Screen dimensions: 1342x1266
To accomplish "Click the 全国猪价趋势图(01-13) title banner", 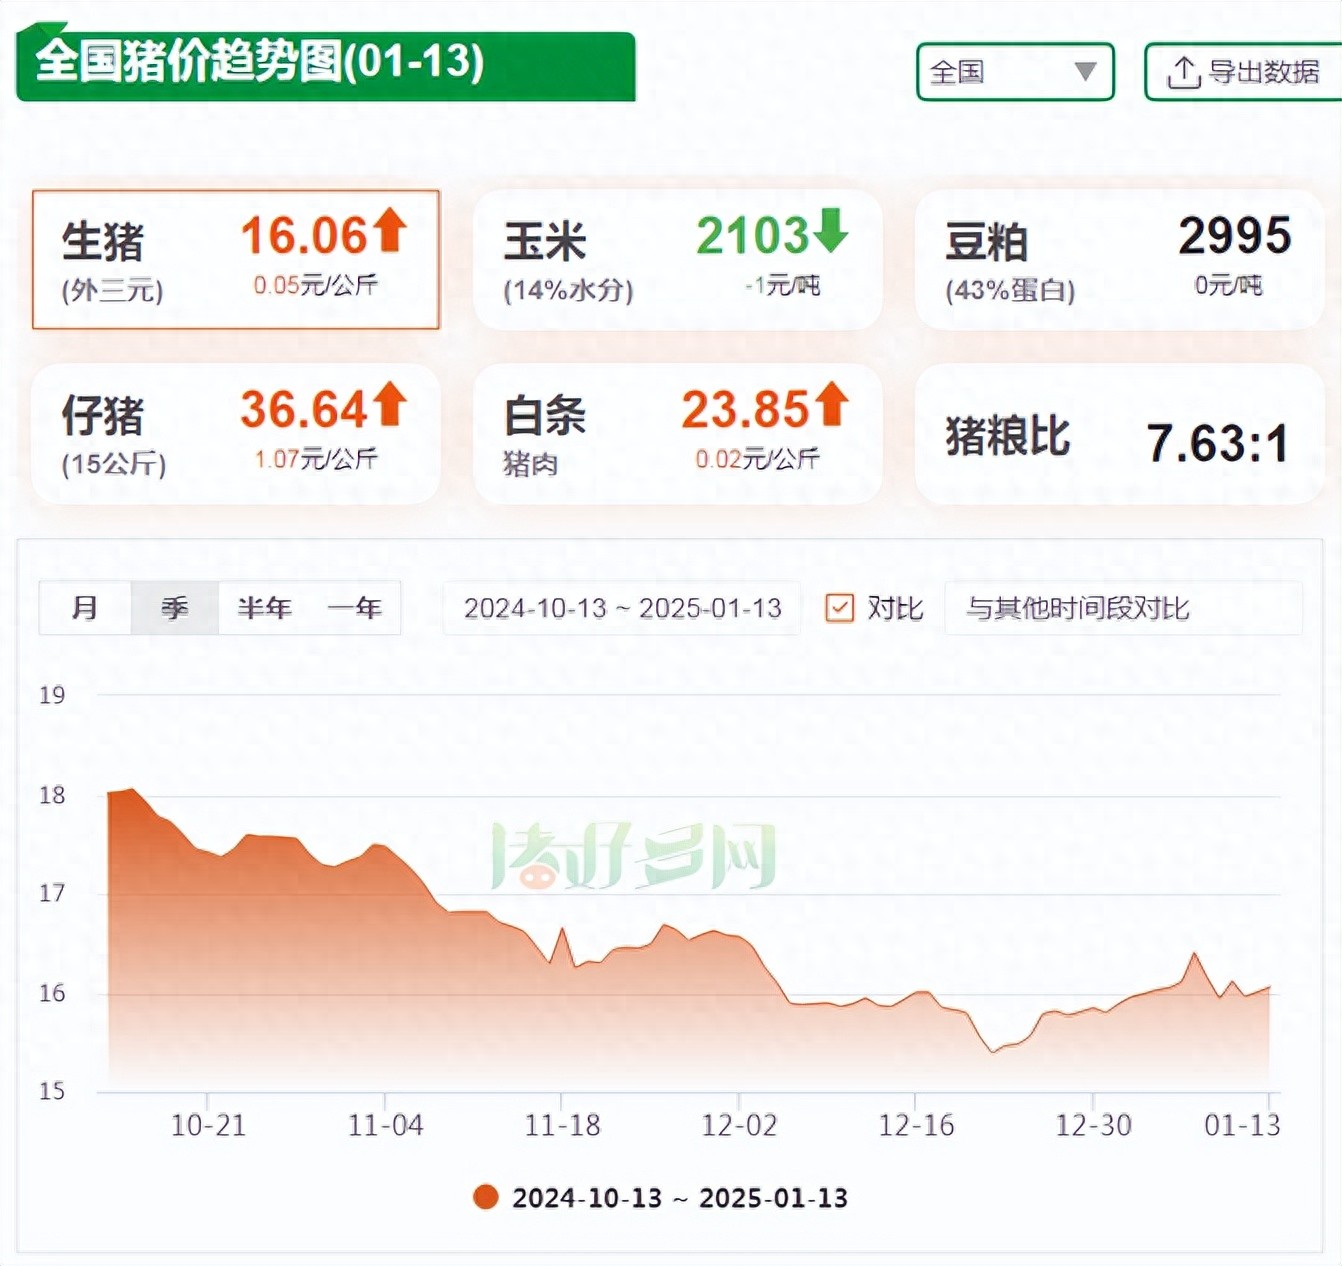I will [326, 65].
